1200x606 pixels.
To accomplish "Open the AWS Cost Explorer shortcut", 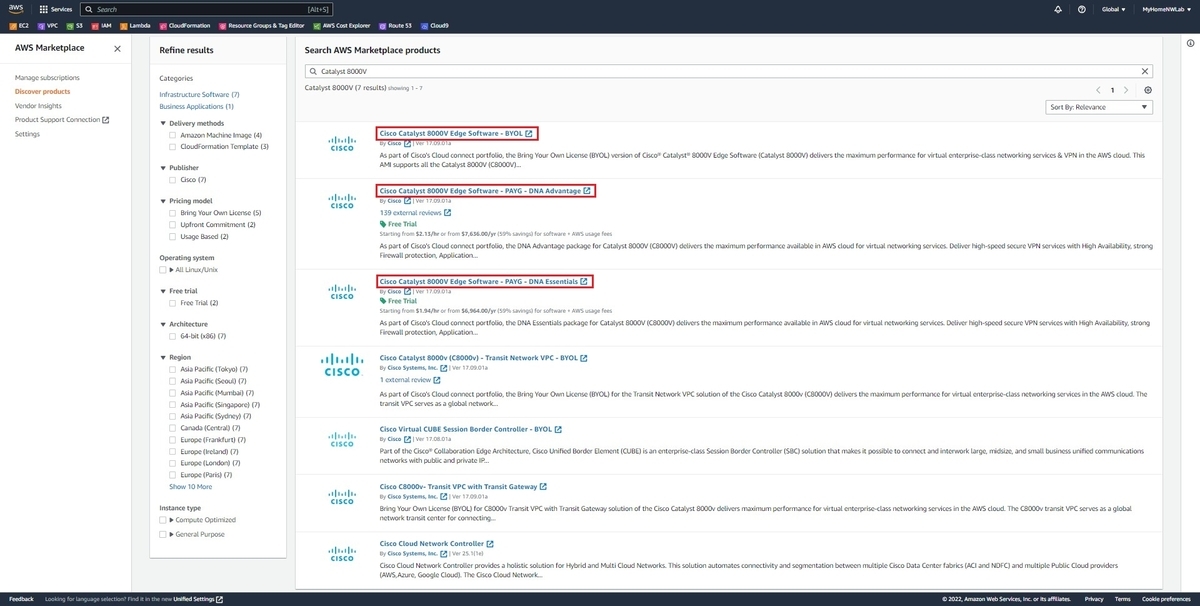I will point(344,25).
